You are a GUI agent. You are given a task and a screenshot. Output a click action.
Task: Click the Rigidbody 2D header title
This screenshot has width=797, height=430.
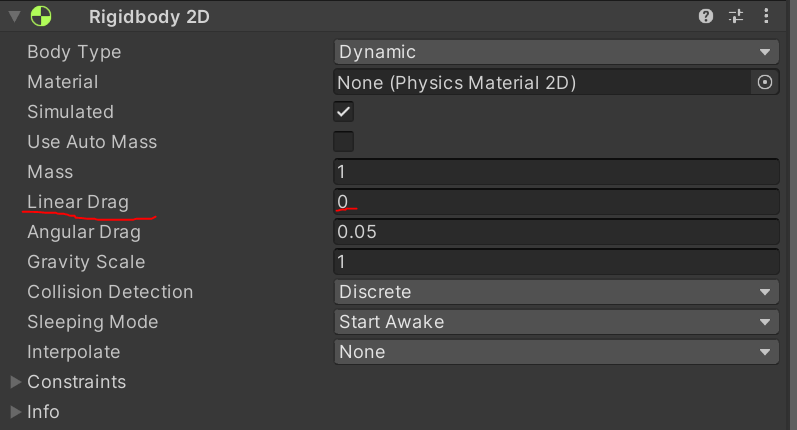coord(149,17)
